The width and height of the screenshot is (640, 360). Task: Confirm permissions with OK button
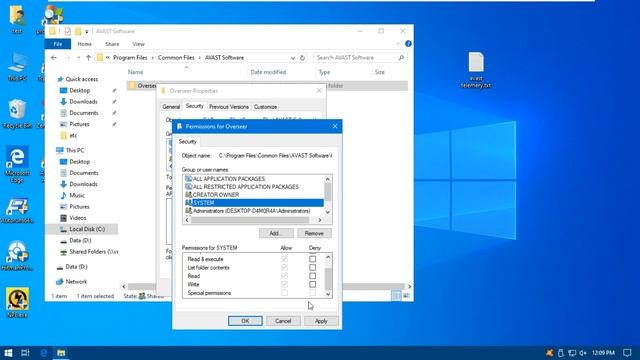[x=245, y=321]
